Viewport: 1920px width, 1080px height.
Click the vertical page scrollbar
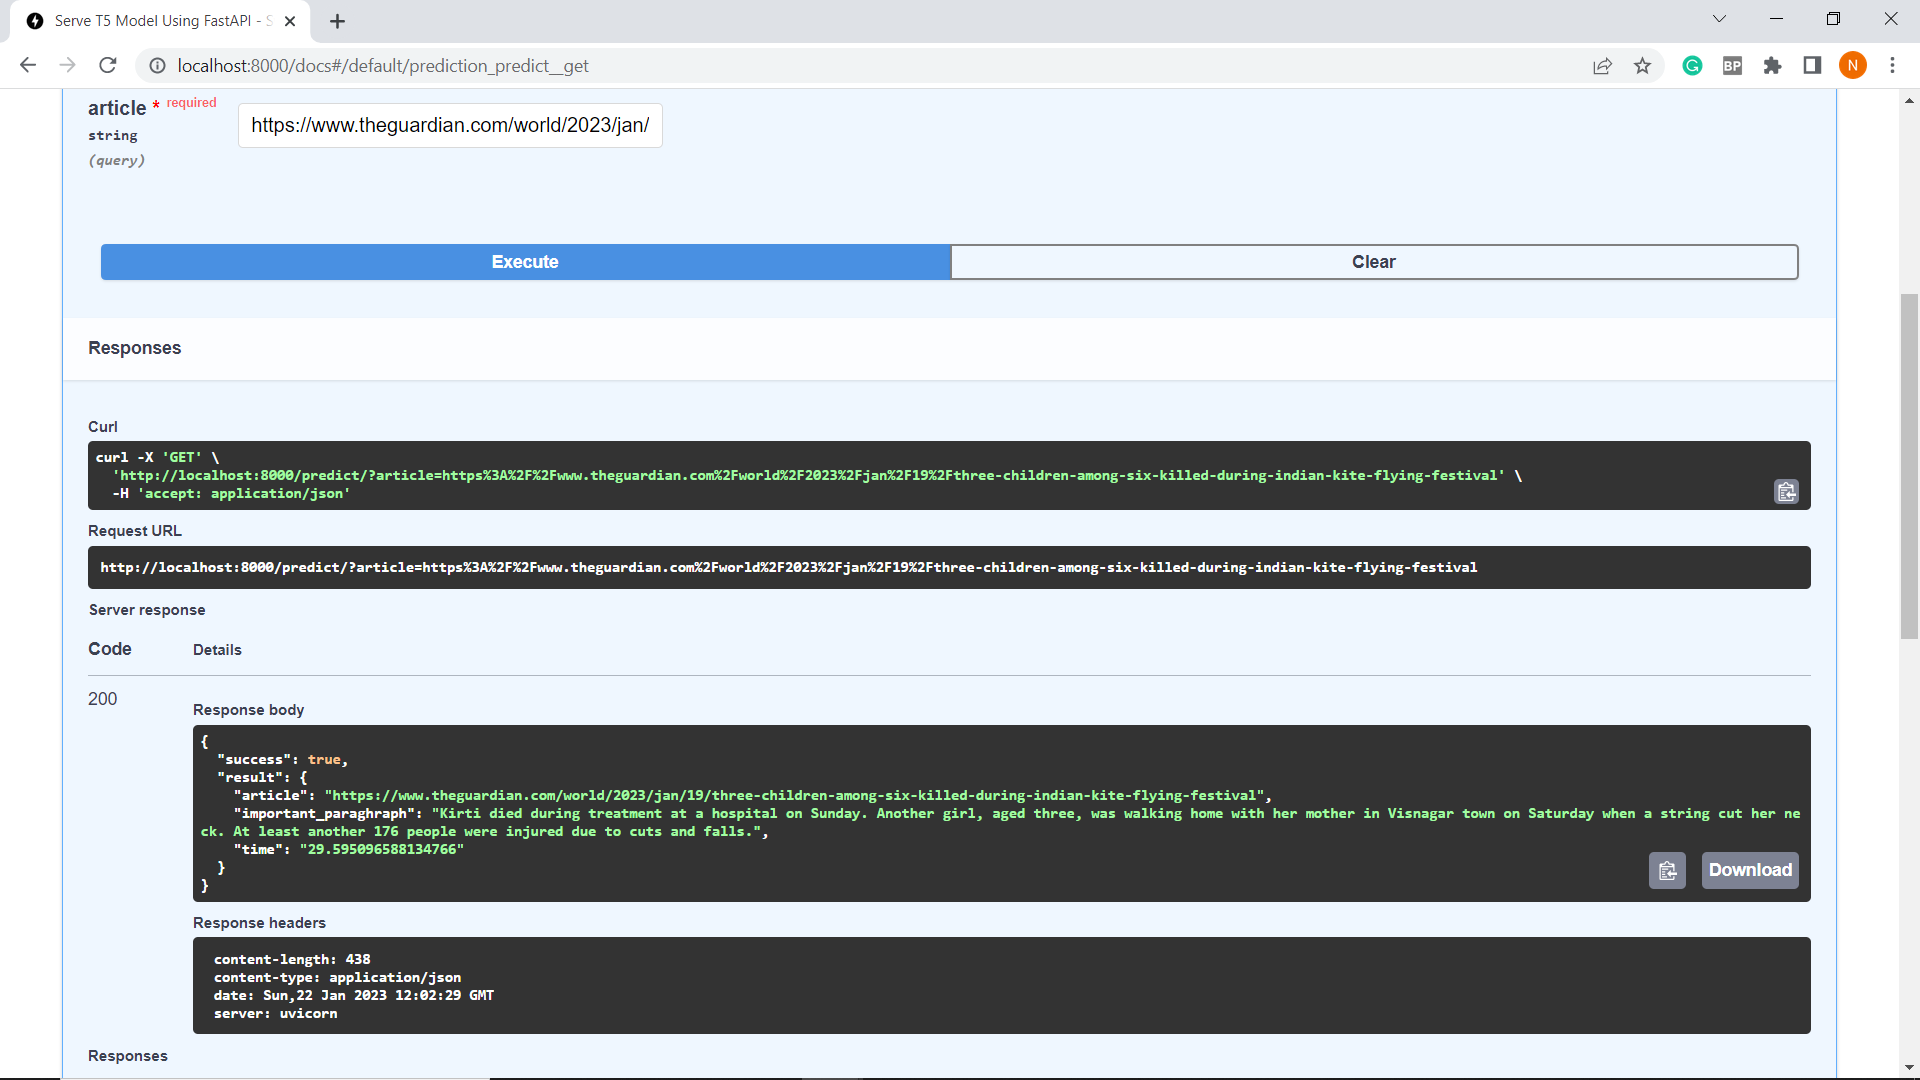pyautogui.click(x=1909, y=465)
